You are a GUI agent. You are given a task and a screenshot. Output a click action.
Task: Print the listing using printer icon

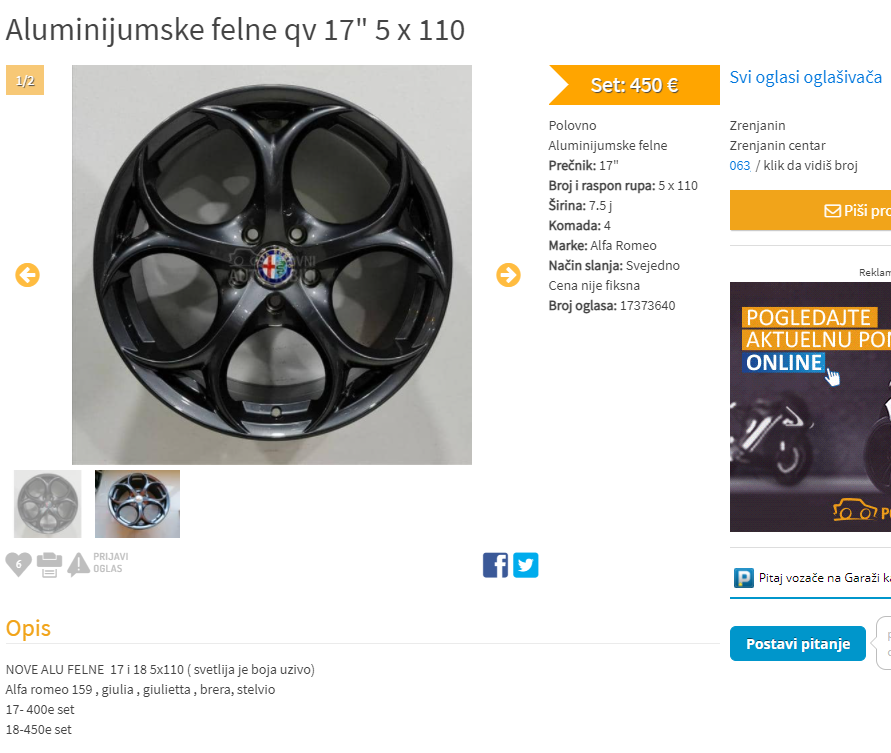coord(49,565)
